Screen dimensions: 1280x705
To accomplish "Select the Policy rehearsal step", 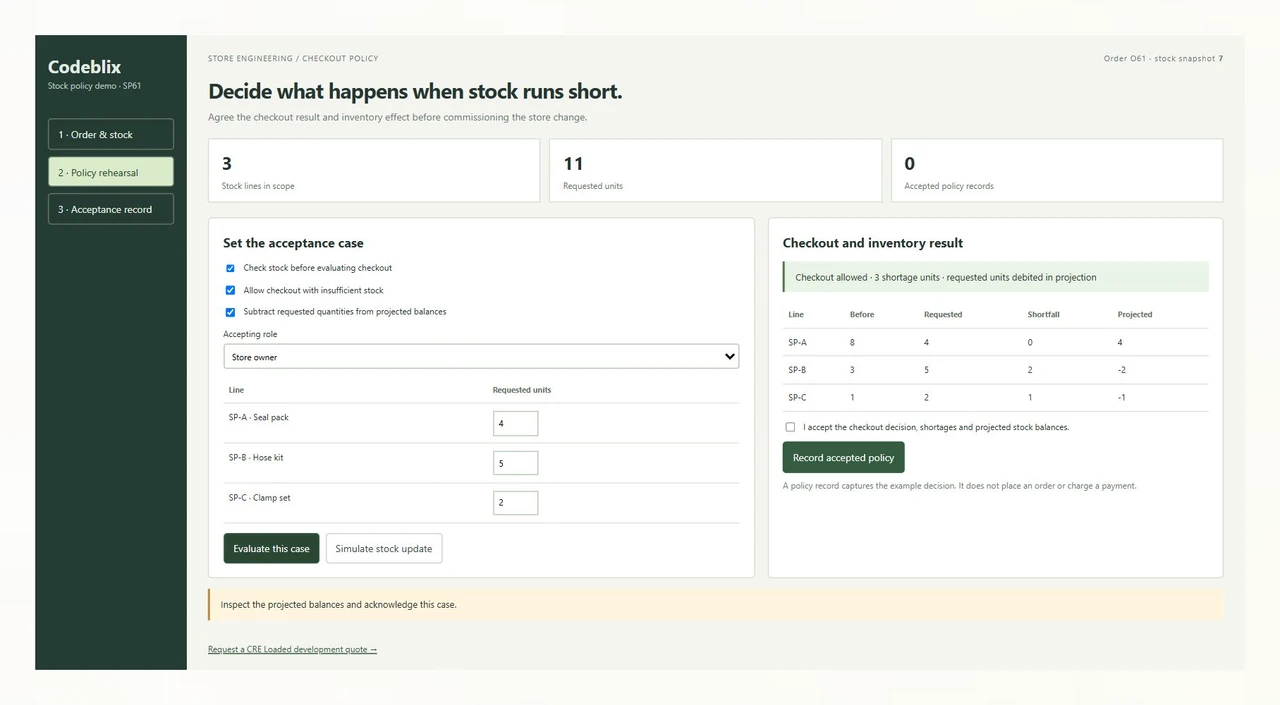I will click(111, 172).
